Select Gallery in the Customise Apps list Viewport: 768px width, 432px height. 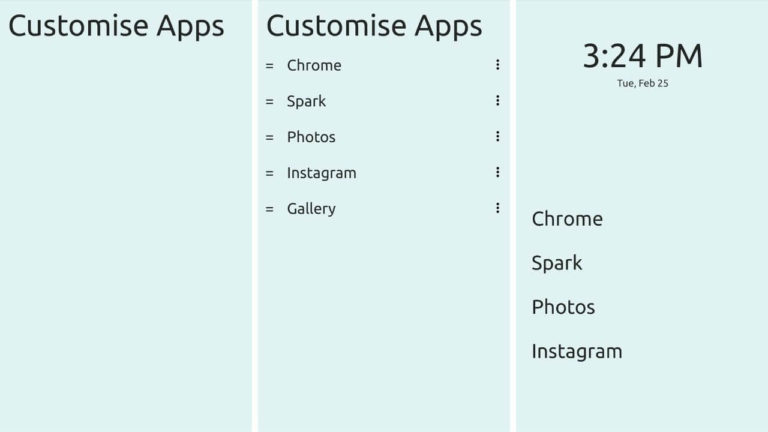pyautogui.click(x=311, y=209)
